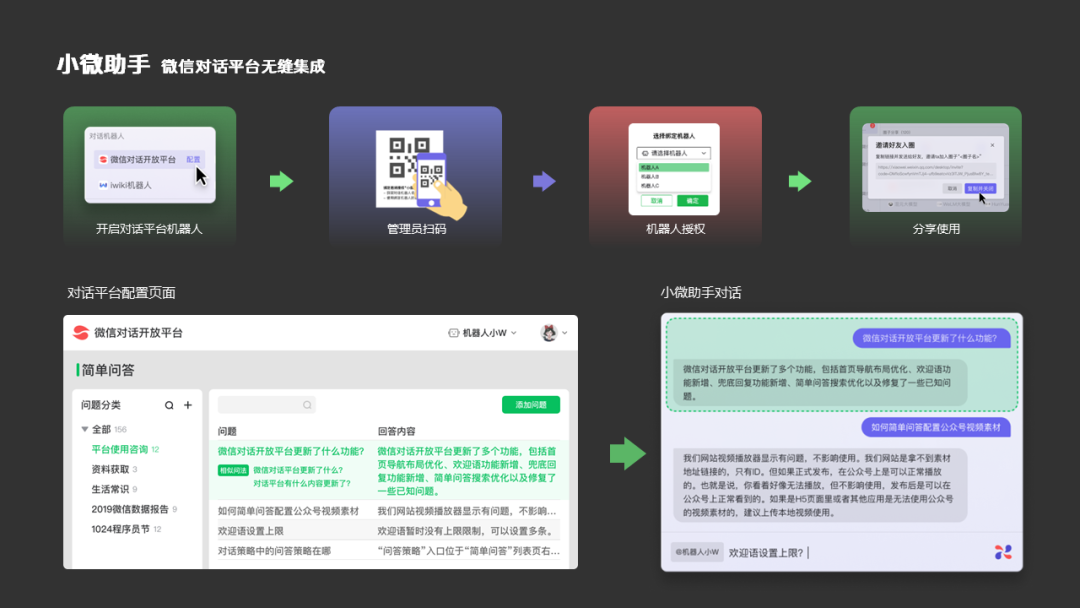The image size is (1080, 608).
Task: Click the green 相似问法 tag
Action: 233,470
